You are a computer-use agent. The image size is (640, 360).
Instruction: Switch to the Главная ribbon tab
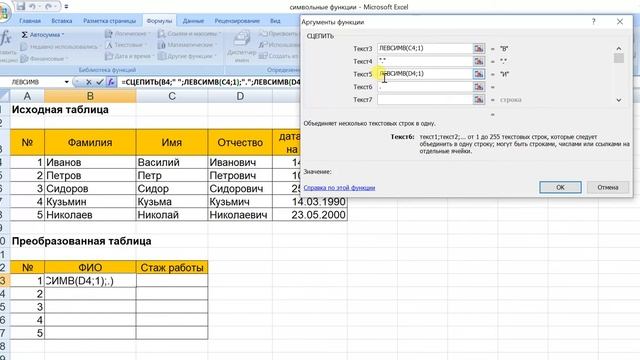pos(30,21)
